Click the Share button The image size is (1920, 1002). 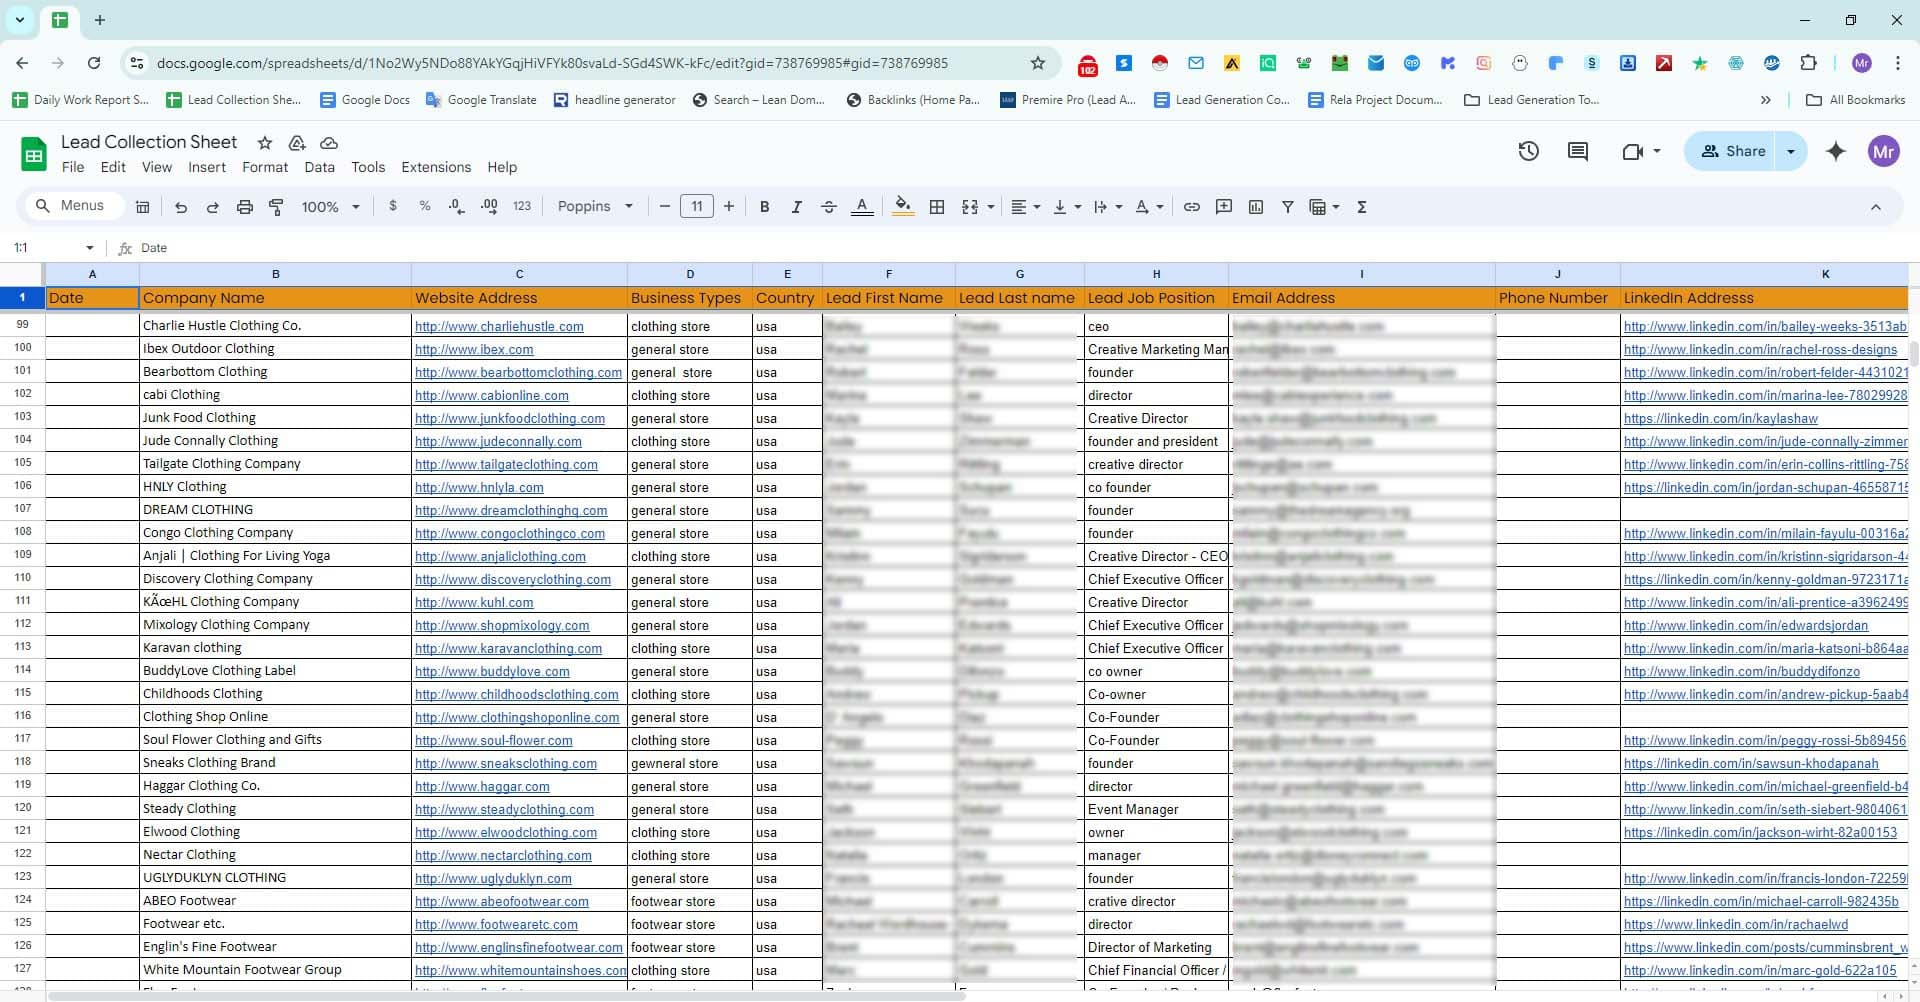coord(1734,151)
